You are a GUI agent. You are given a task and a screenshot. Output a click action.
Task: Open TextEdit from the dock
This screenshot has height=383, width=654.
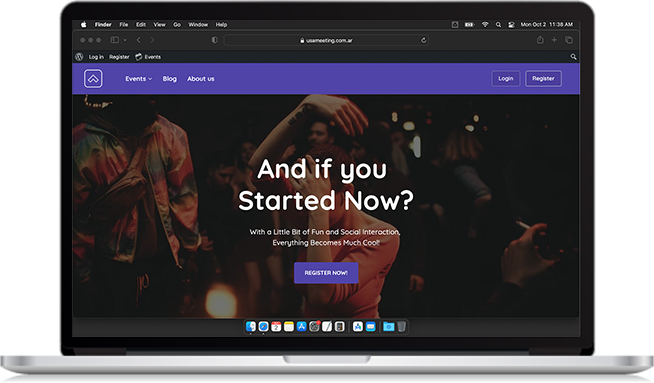327,326
